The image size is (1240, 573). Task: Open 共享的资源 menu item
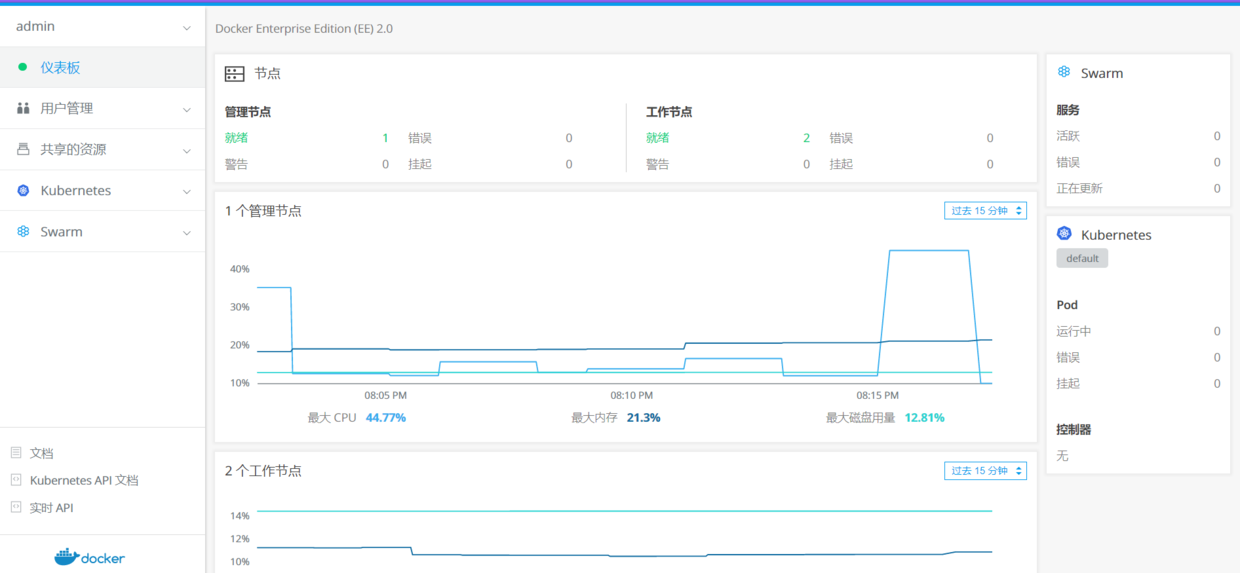point(102,149)
